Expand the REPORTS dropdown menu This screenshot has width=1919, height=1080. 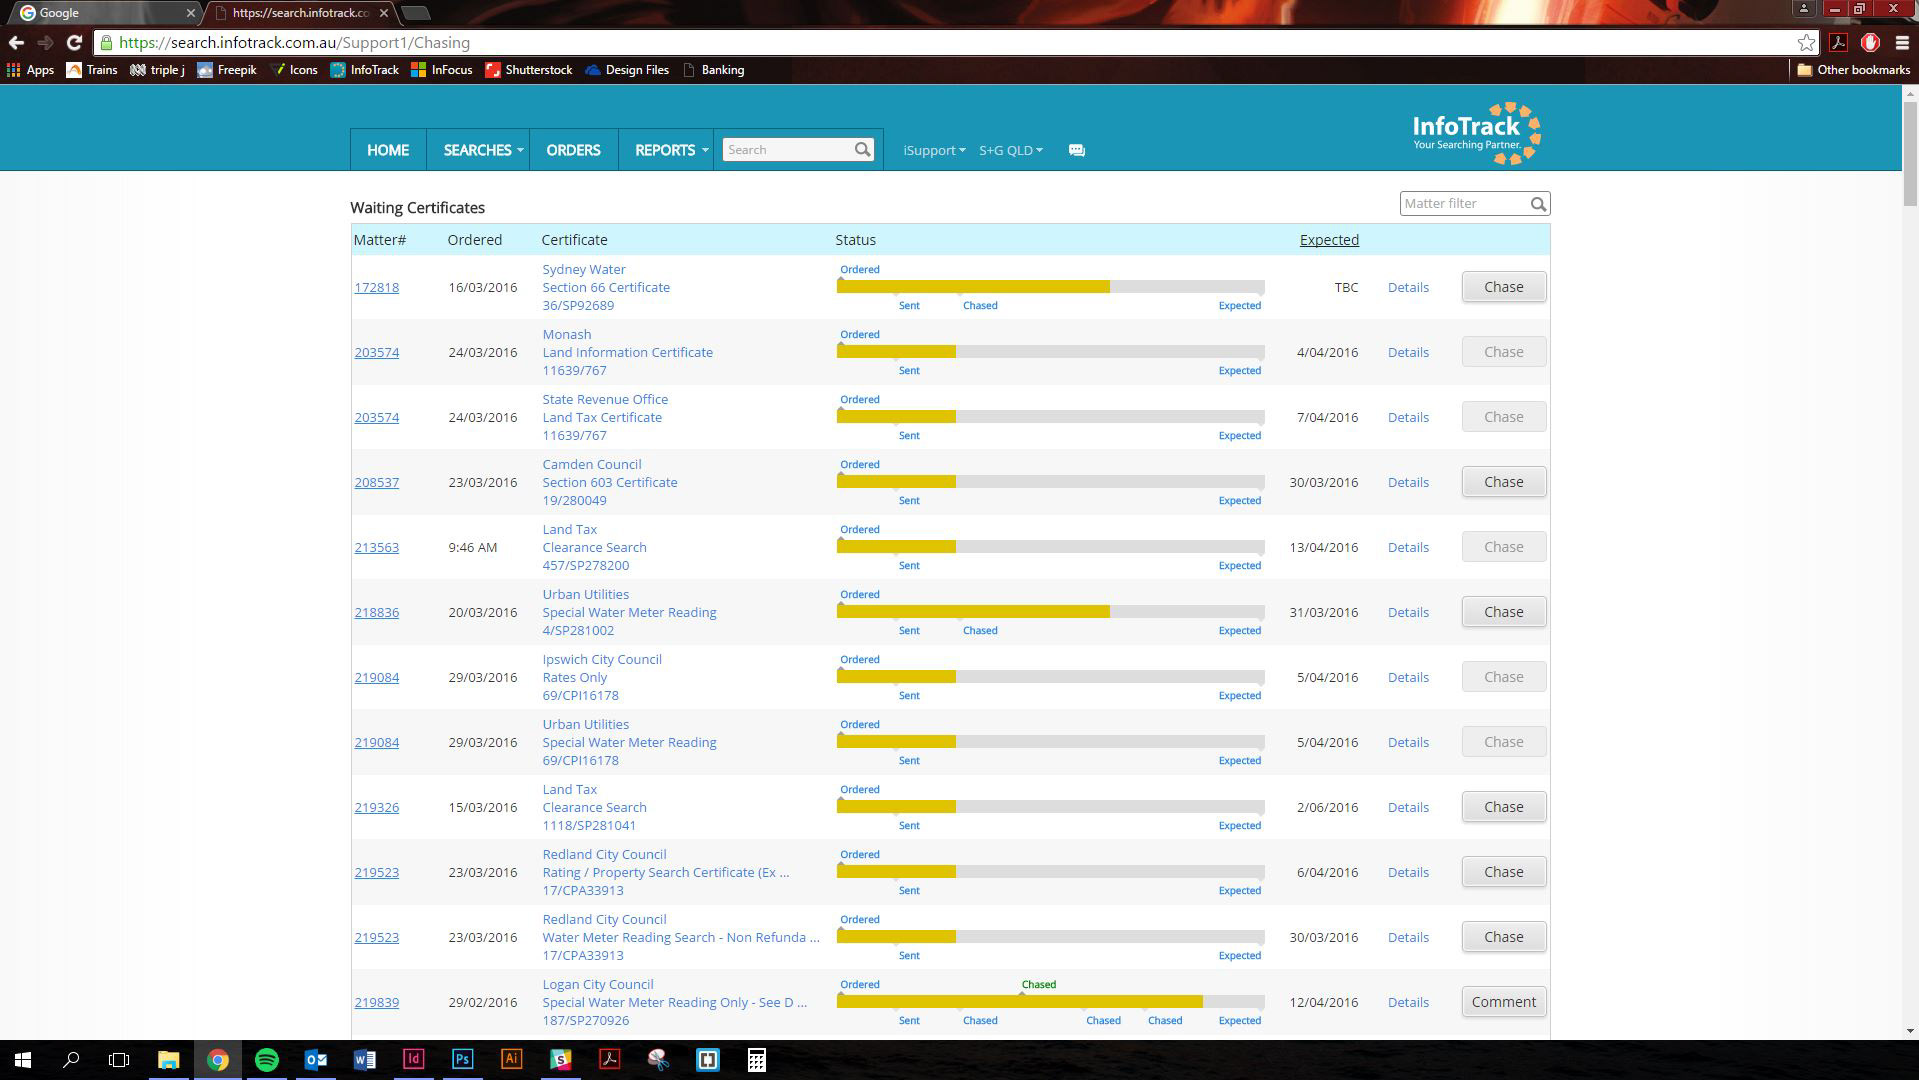pos(671,150)
